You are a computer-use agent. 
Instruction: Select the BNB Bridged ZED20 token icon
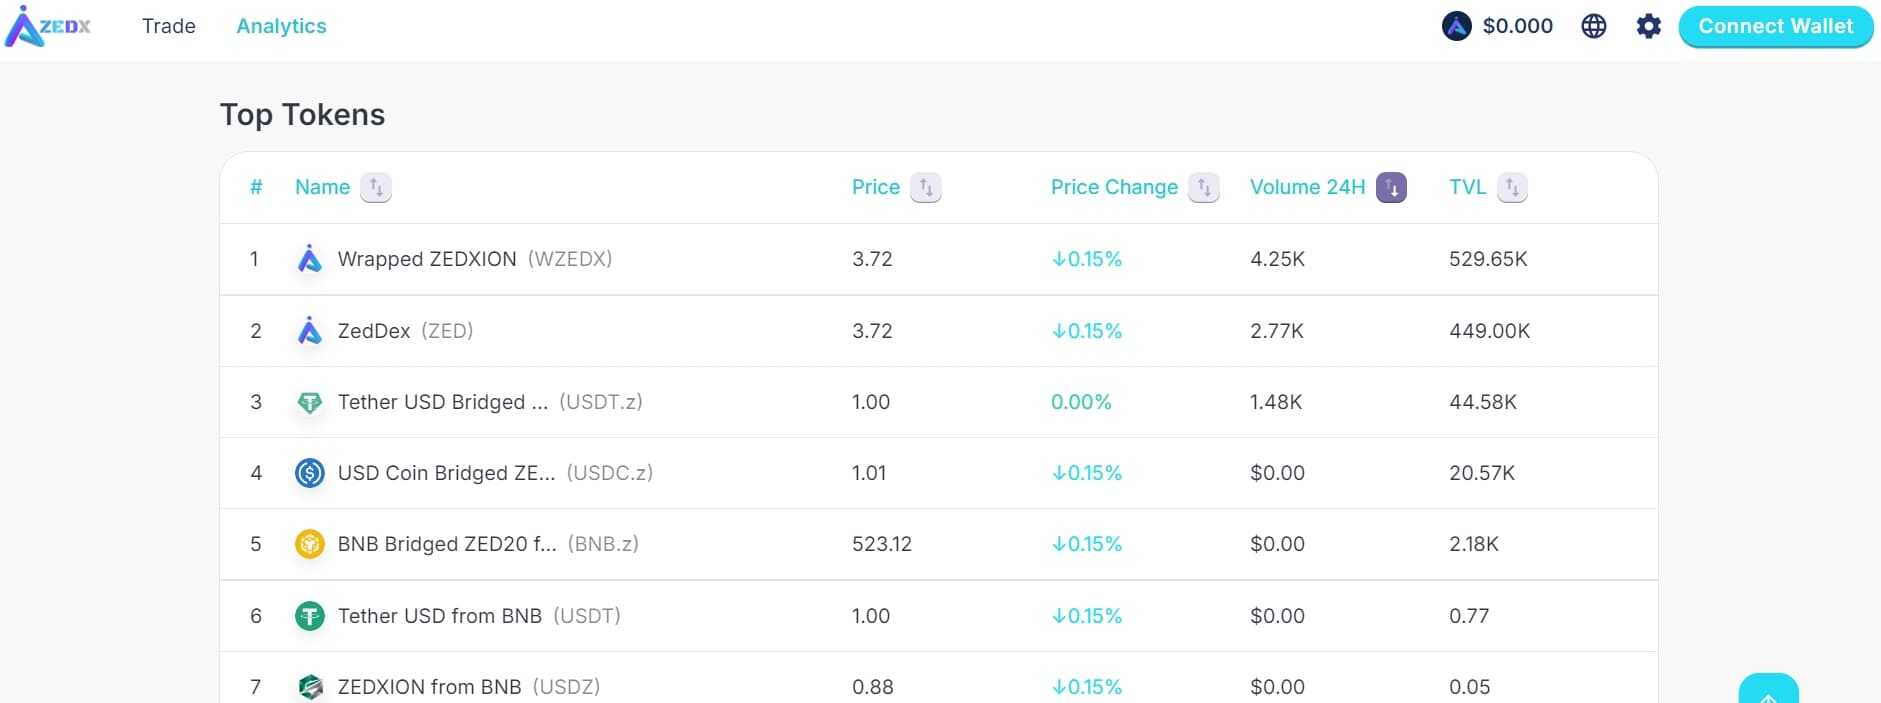pyautogui.click(x=310, y=544)
